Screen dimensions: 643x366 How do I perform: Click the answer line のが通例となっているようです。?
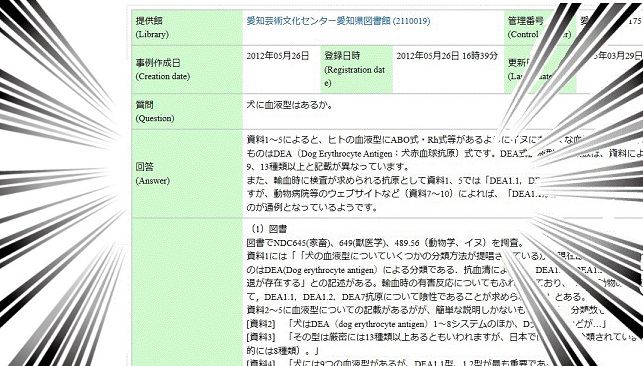[x=312, y=207]
